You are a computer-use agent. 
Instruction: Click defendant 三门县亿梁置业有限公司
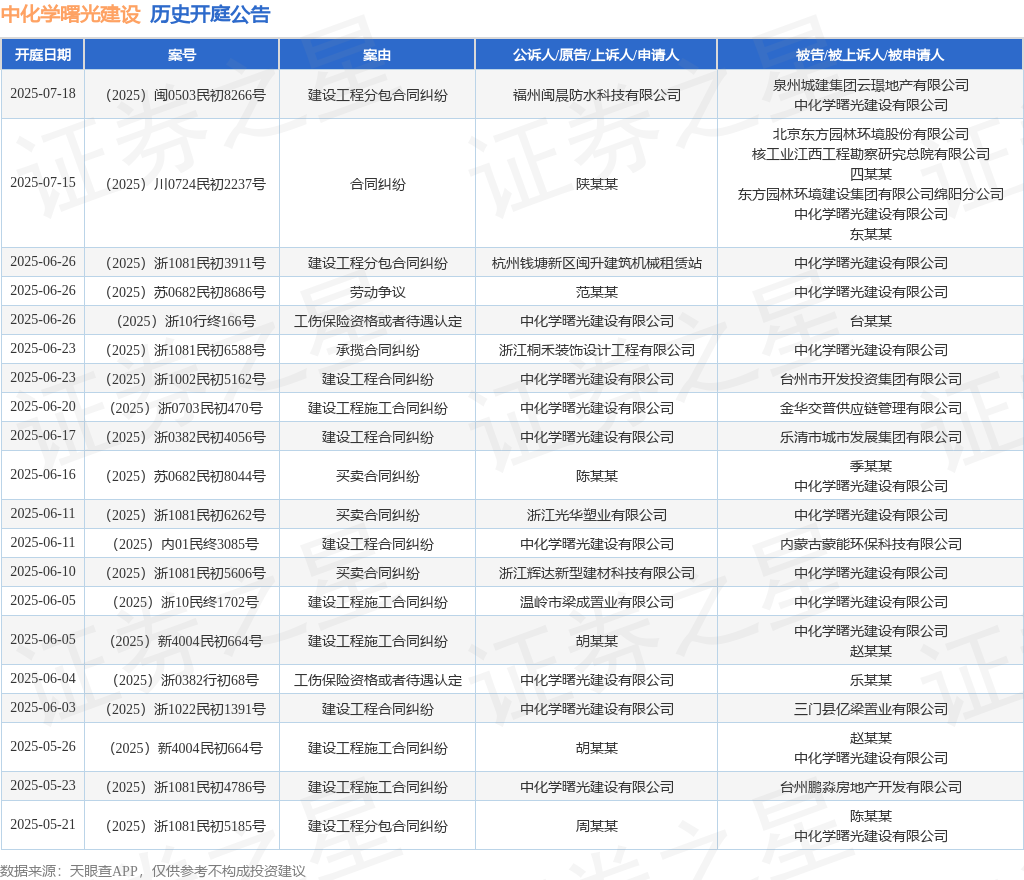pos(871,709)
